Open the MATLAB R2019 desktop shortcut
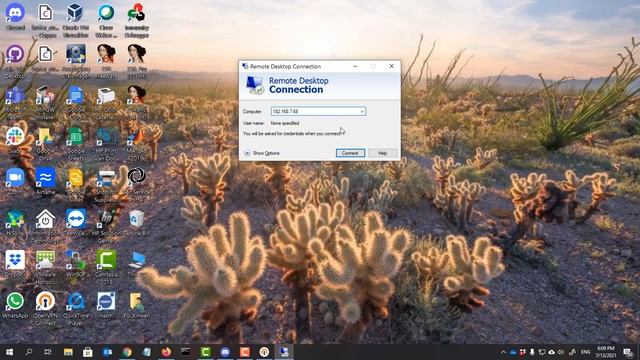 (136, 144)
